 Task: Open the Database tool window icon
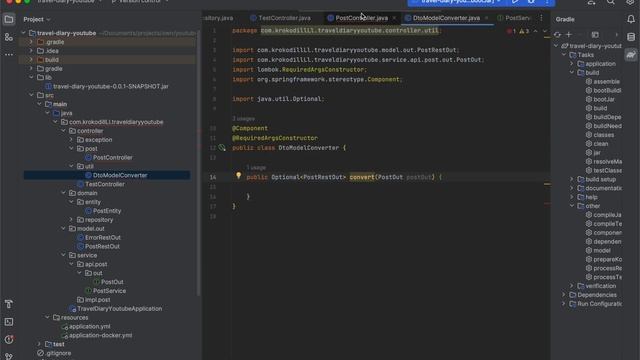(x=631, y=37)
